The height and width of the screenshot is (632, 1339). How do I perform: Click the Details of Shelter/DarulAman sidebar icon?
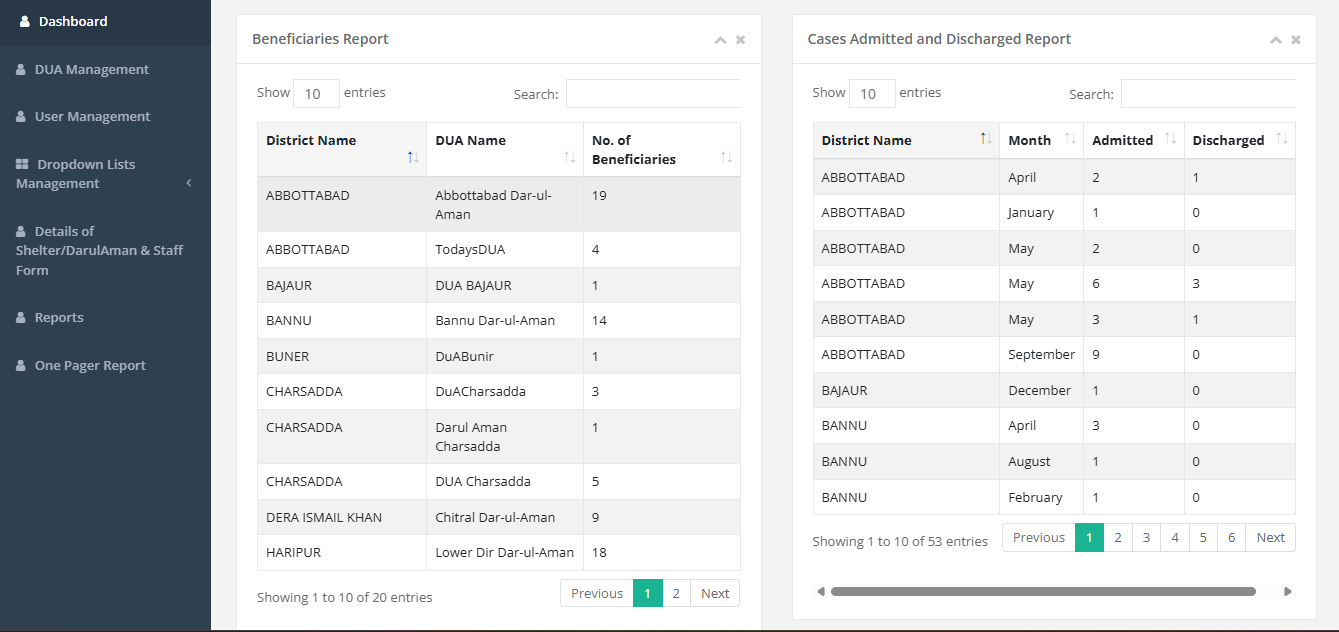point(20,230)
